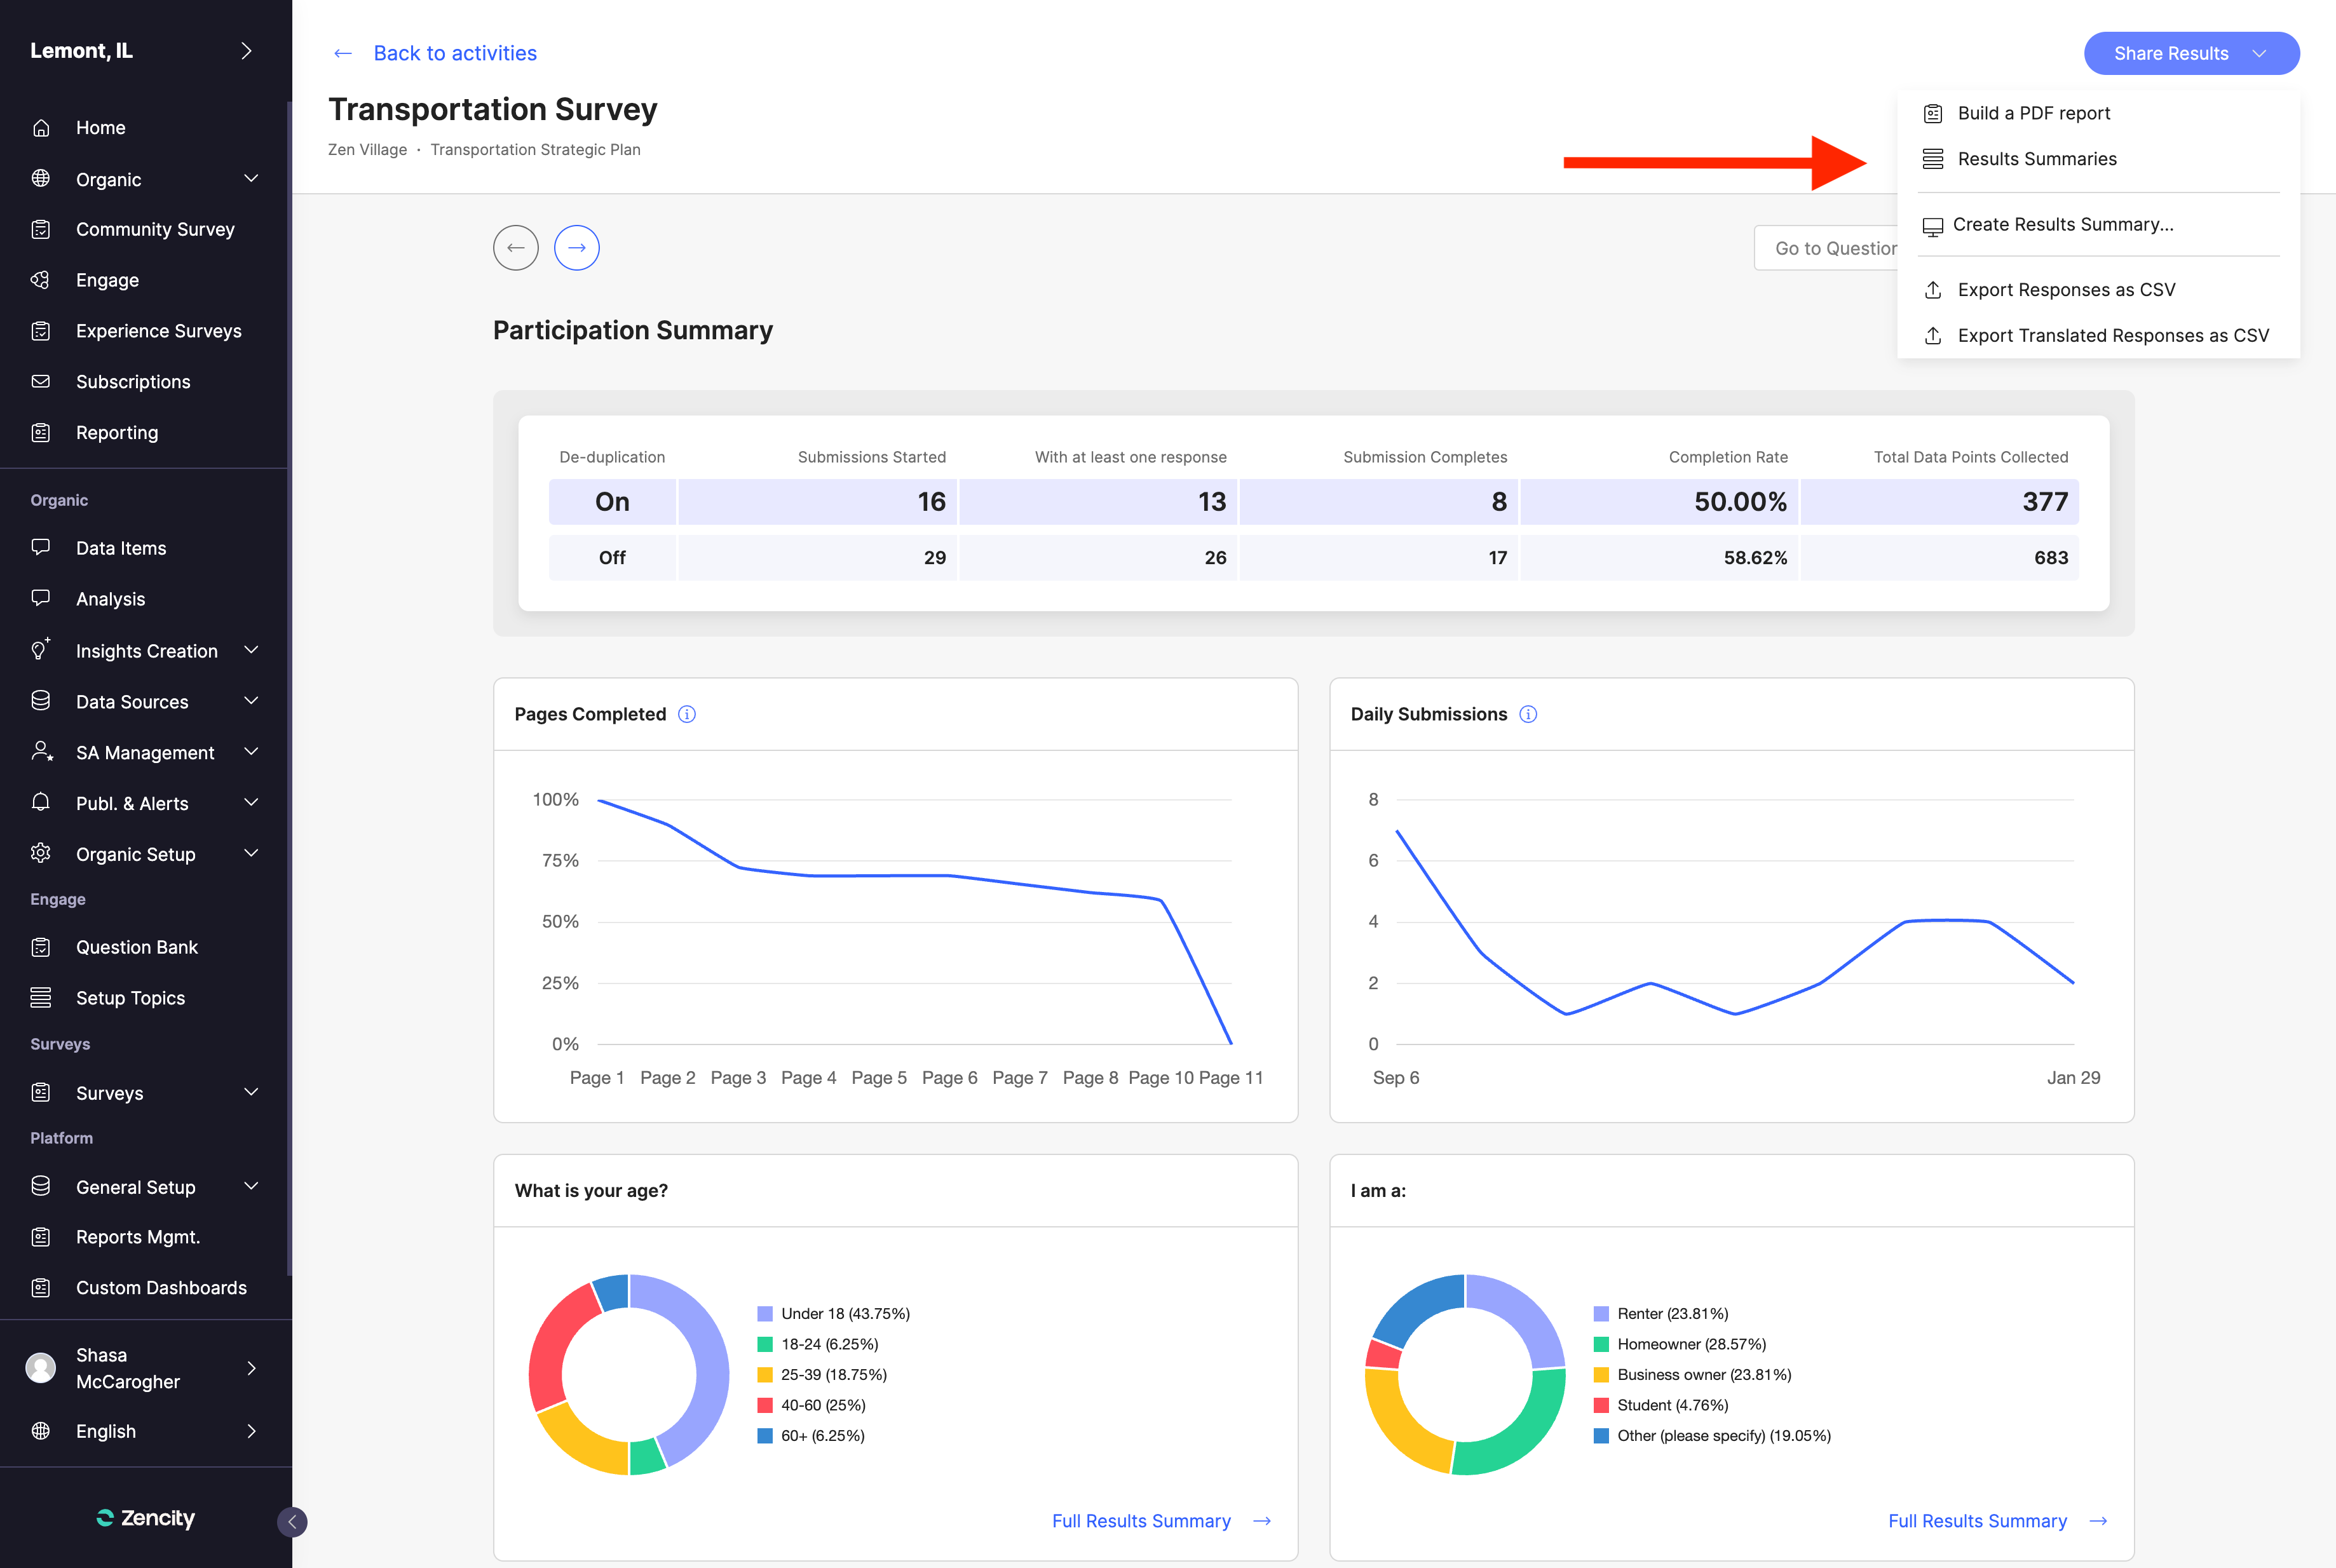Collapse sidebar with round chevron button
The height and width of the screenshot is (1568, 2336).
coord(292,1522)
